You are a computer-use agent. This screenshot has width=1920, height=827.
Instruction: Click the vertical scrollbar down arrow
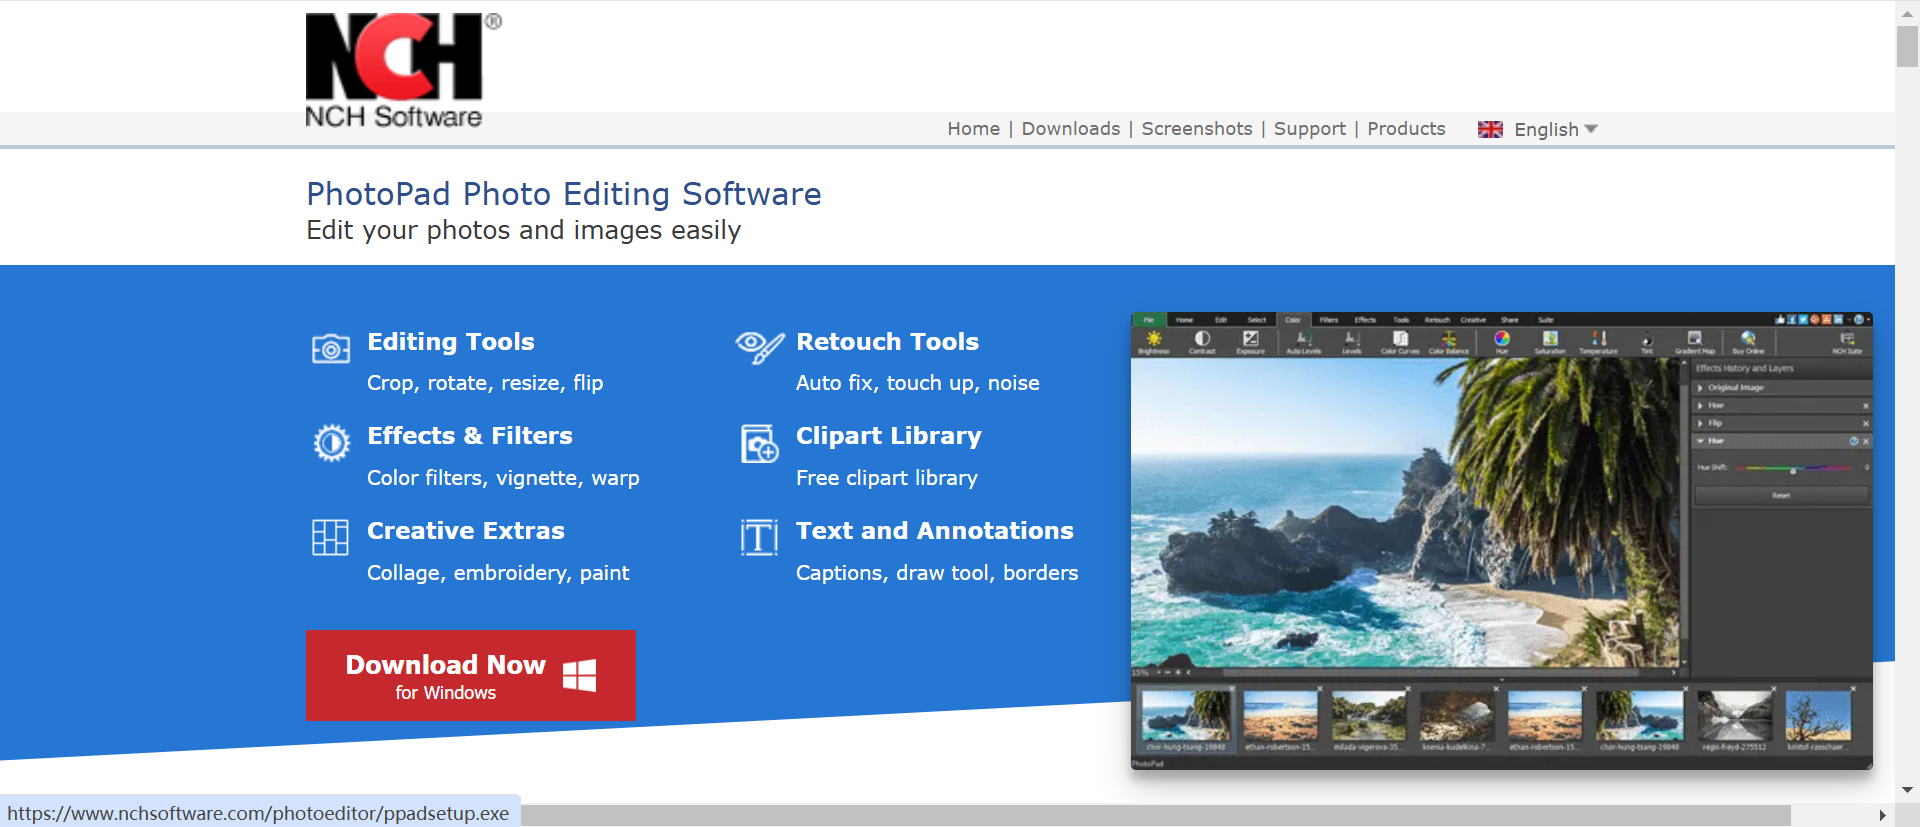pos(1907,790)
